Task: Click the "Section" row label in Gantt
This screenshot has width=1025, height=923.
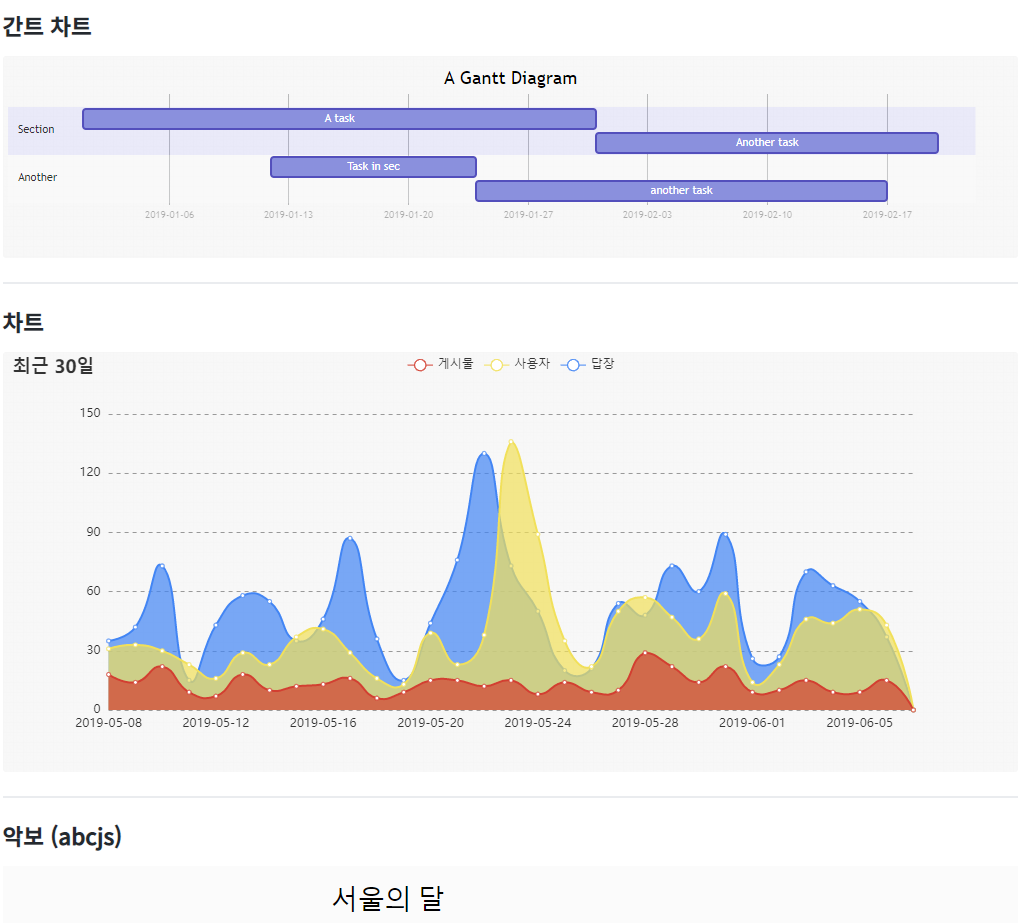Action: tap(36, 130)
